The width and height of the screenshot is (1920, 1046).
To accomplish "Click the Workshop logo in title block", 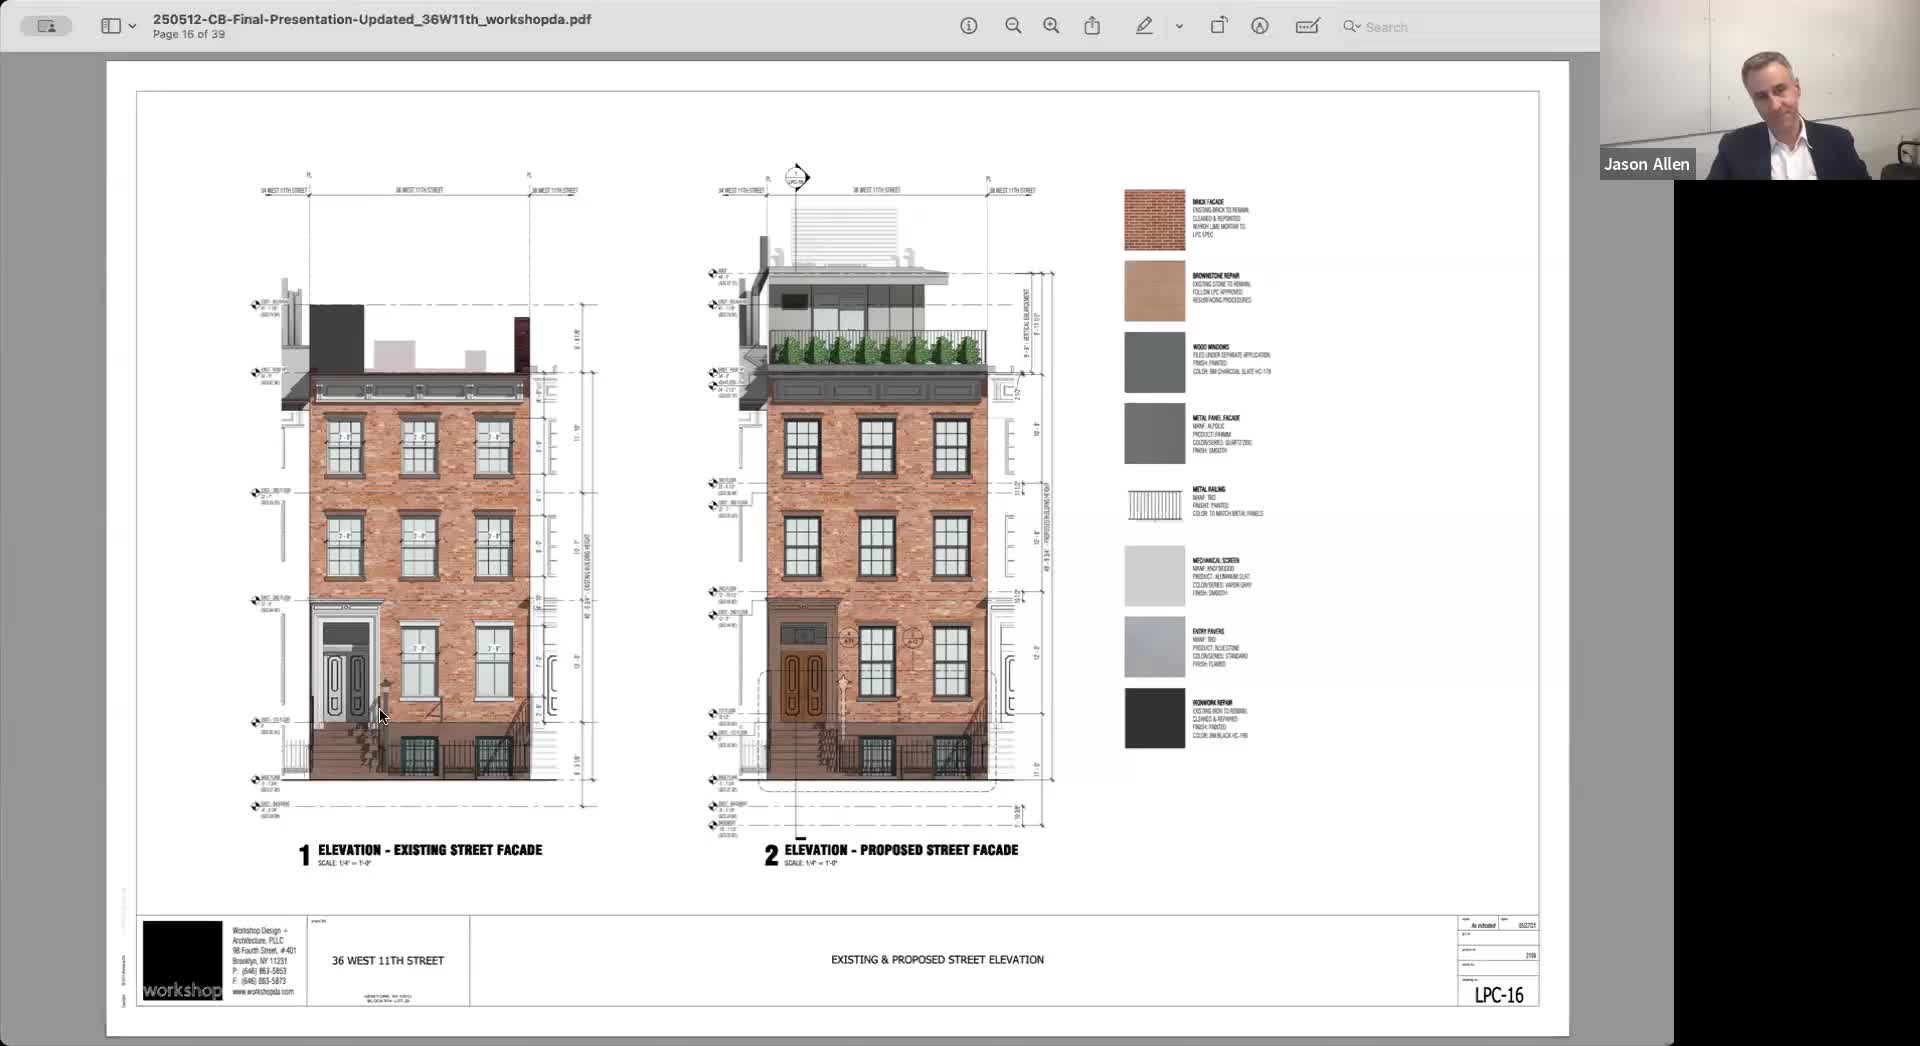I will pos(182,961).
